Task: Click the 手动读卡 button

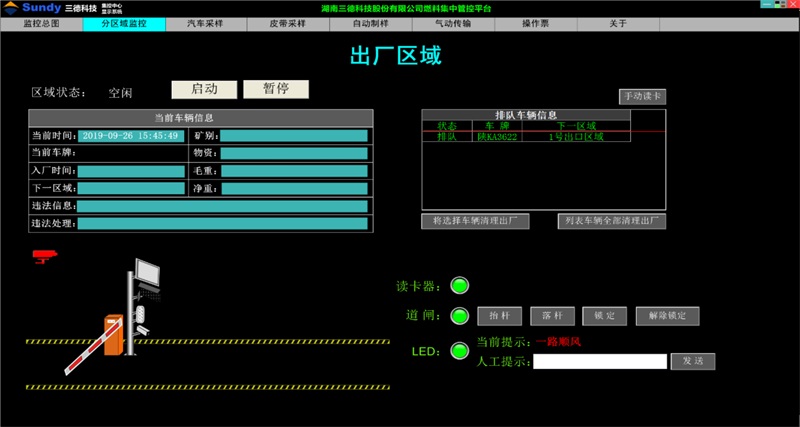Action: click(642, 97)
